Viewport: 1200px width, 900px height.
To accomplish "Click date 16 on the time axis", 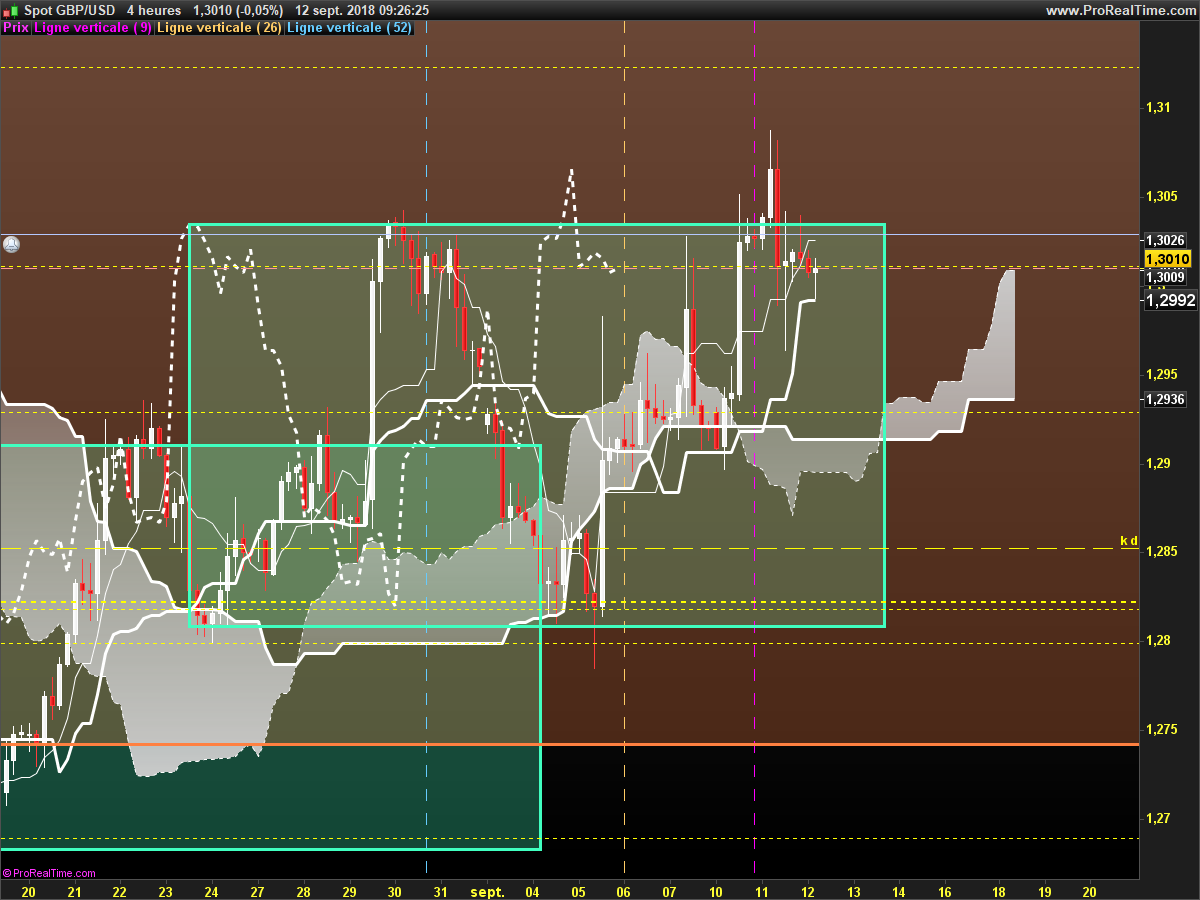I will coord(945,890).
